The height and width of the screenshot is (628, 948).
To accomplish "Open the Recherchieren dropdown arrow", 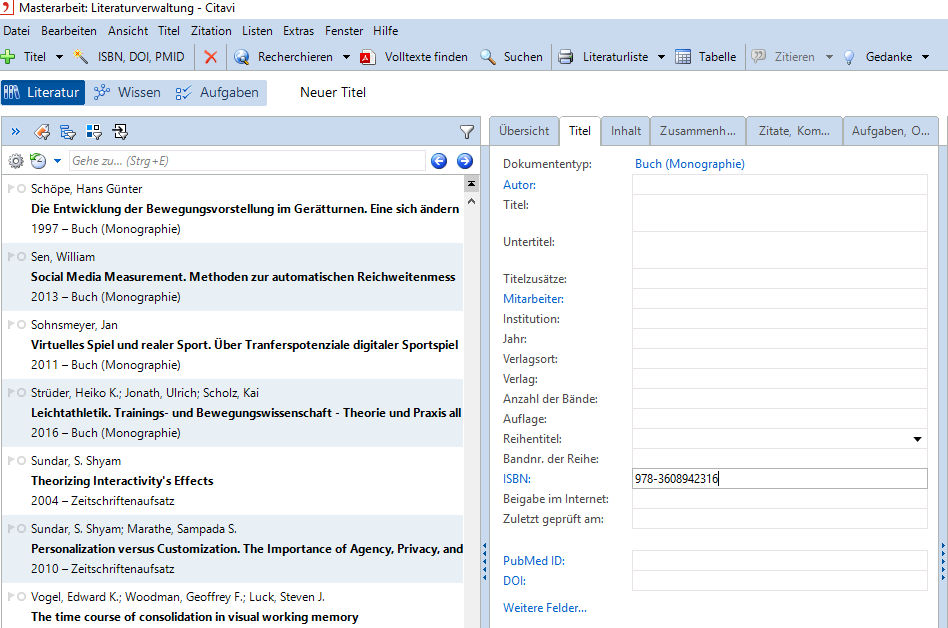I will pos(346,57).
